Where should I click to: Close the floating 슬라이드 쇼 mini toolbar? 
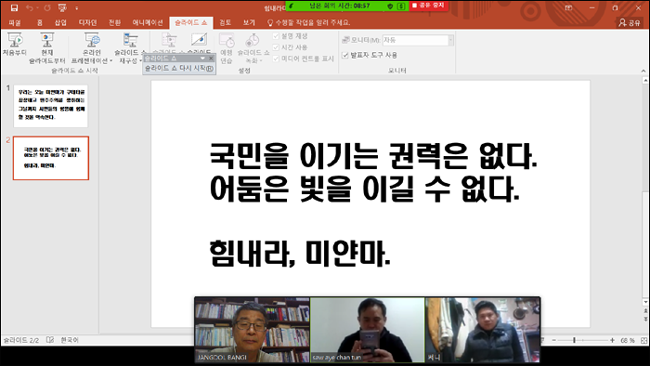click(x=211, y=58)
